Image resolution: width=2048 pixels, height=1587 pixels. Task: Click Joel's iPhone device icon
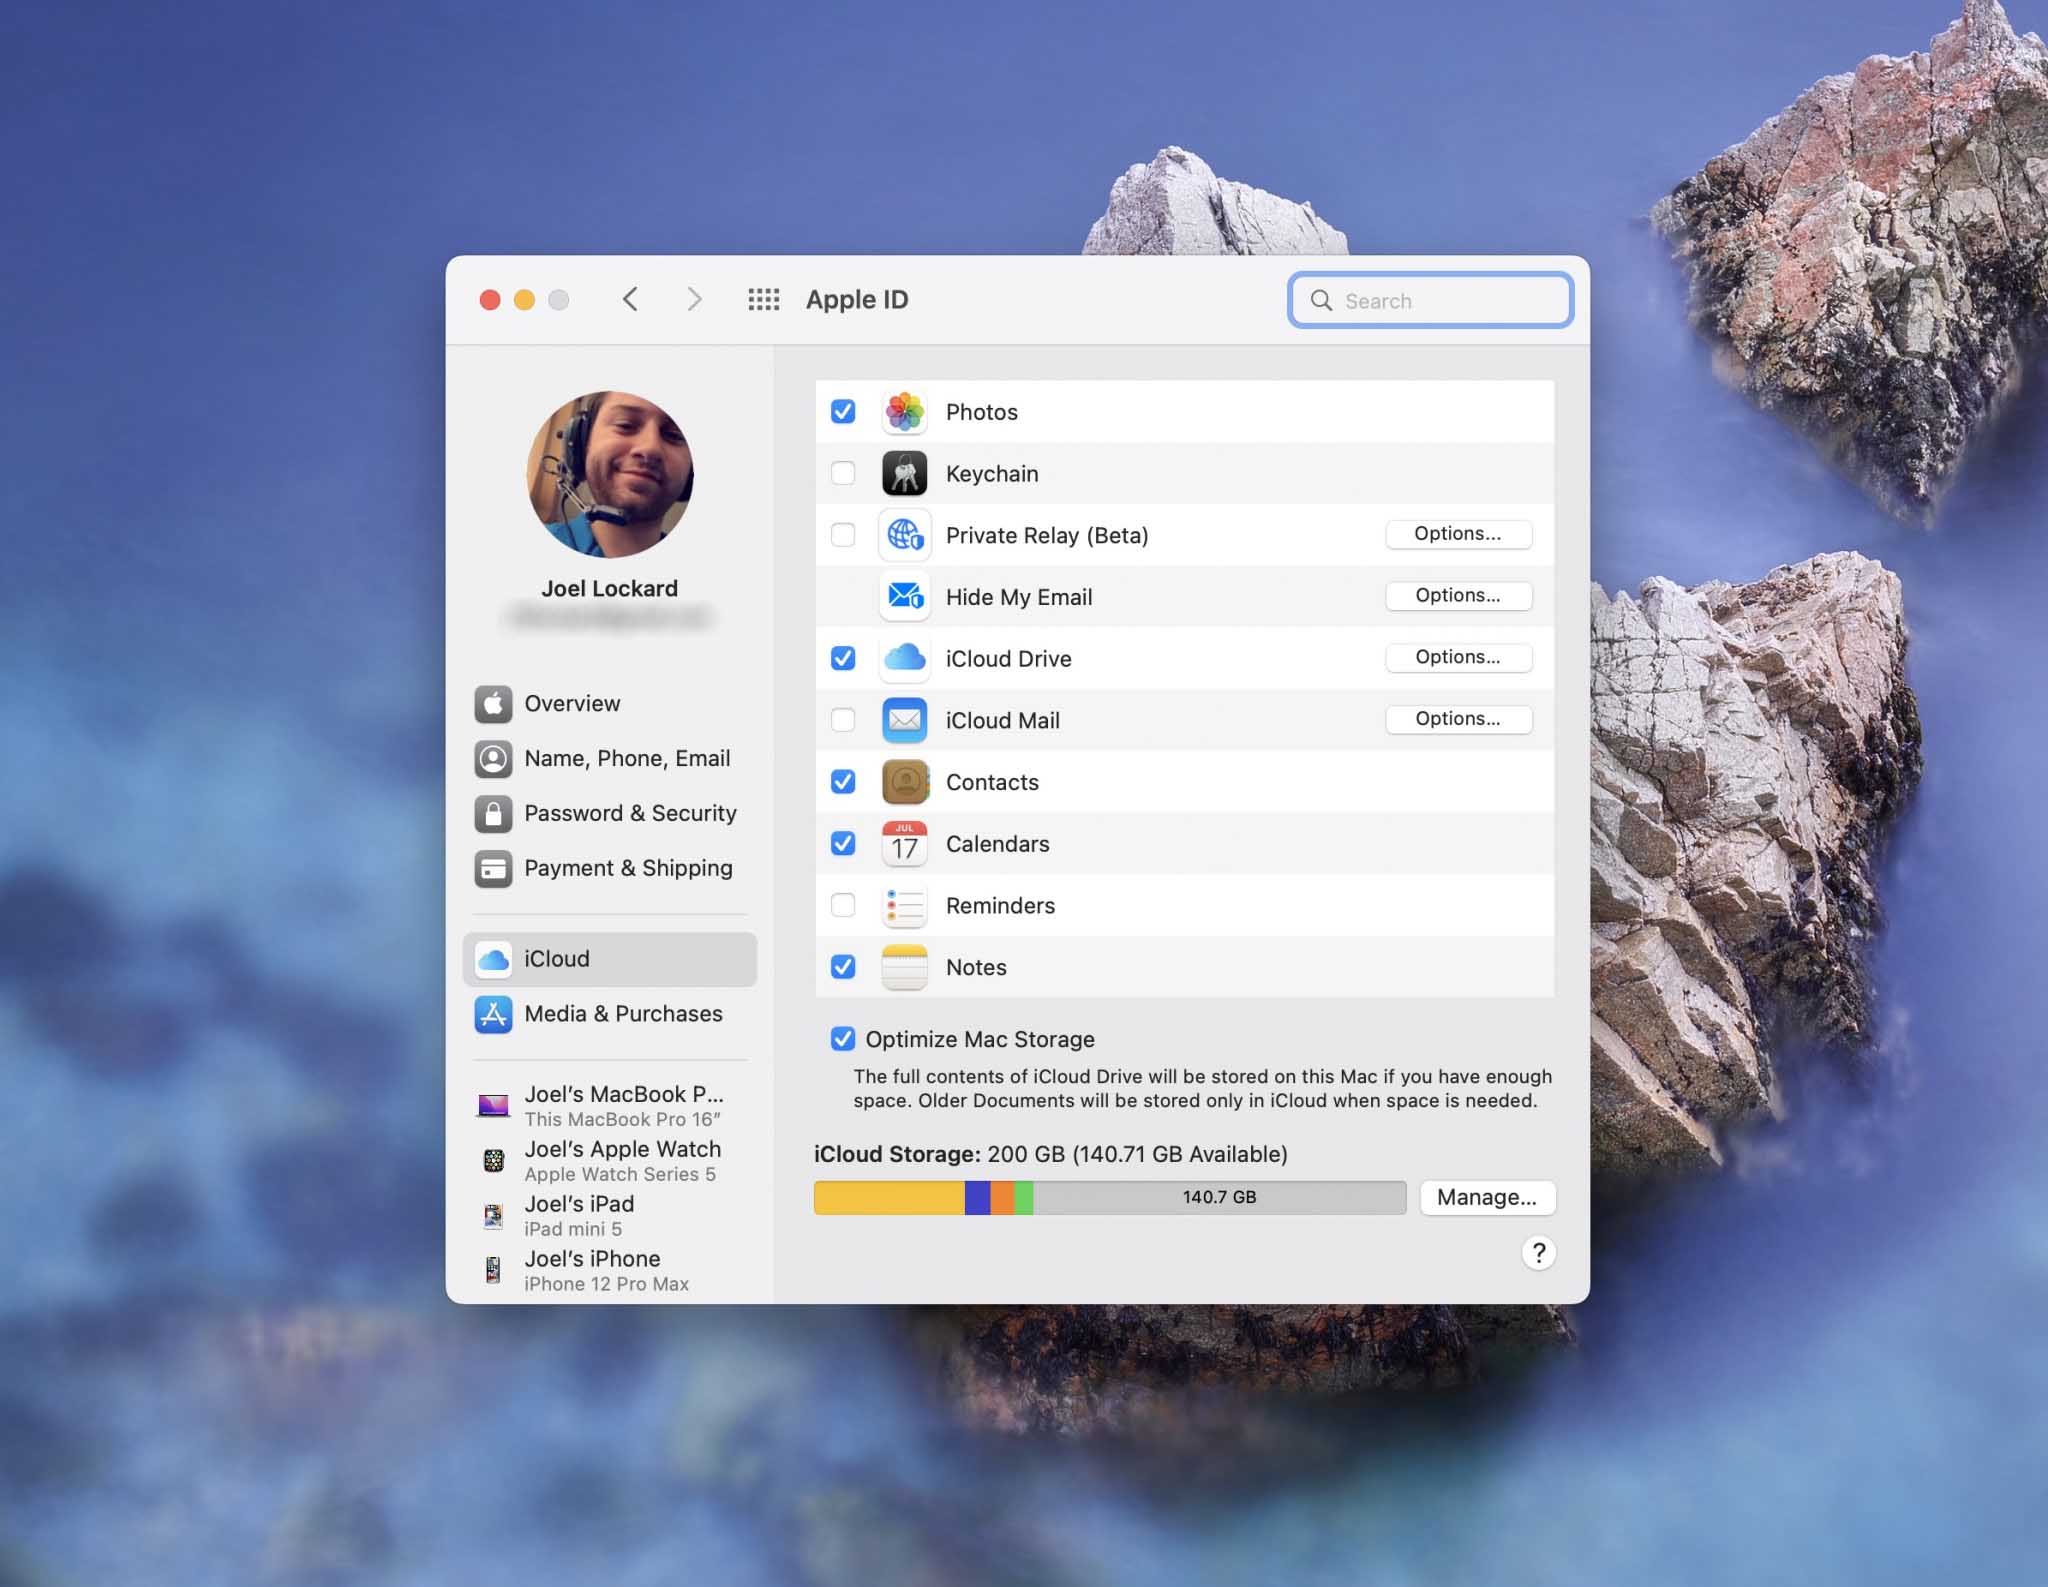click(493, 1270)
